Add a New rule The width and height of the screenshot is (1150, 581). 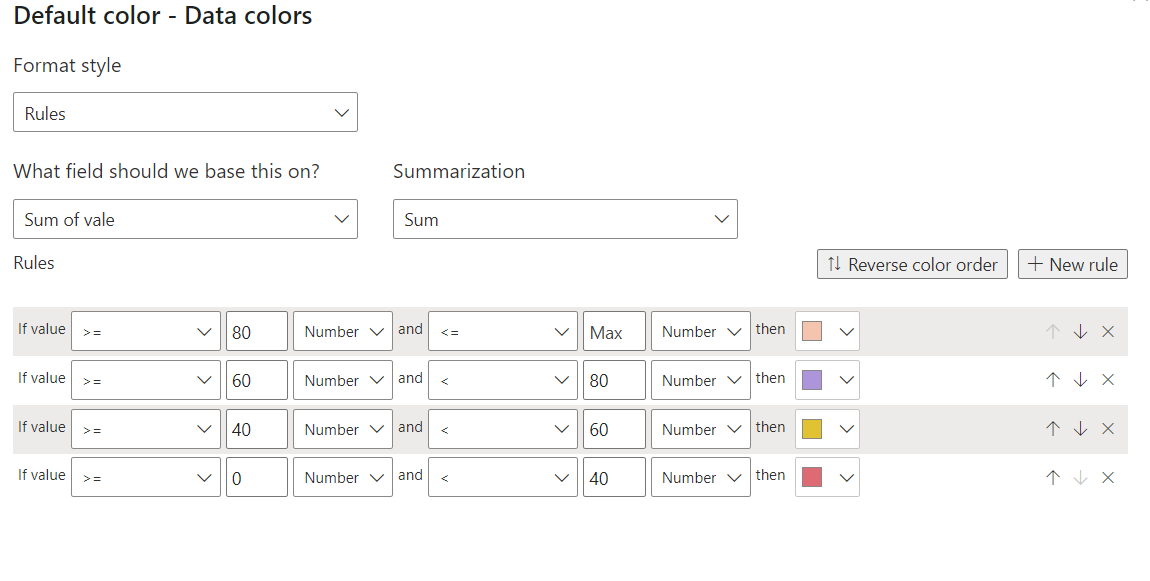click(x=1073, y=264)
